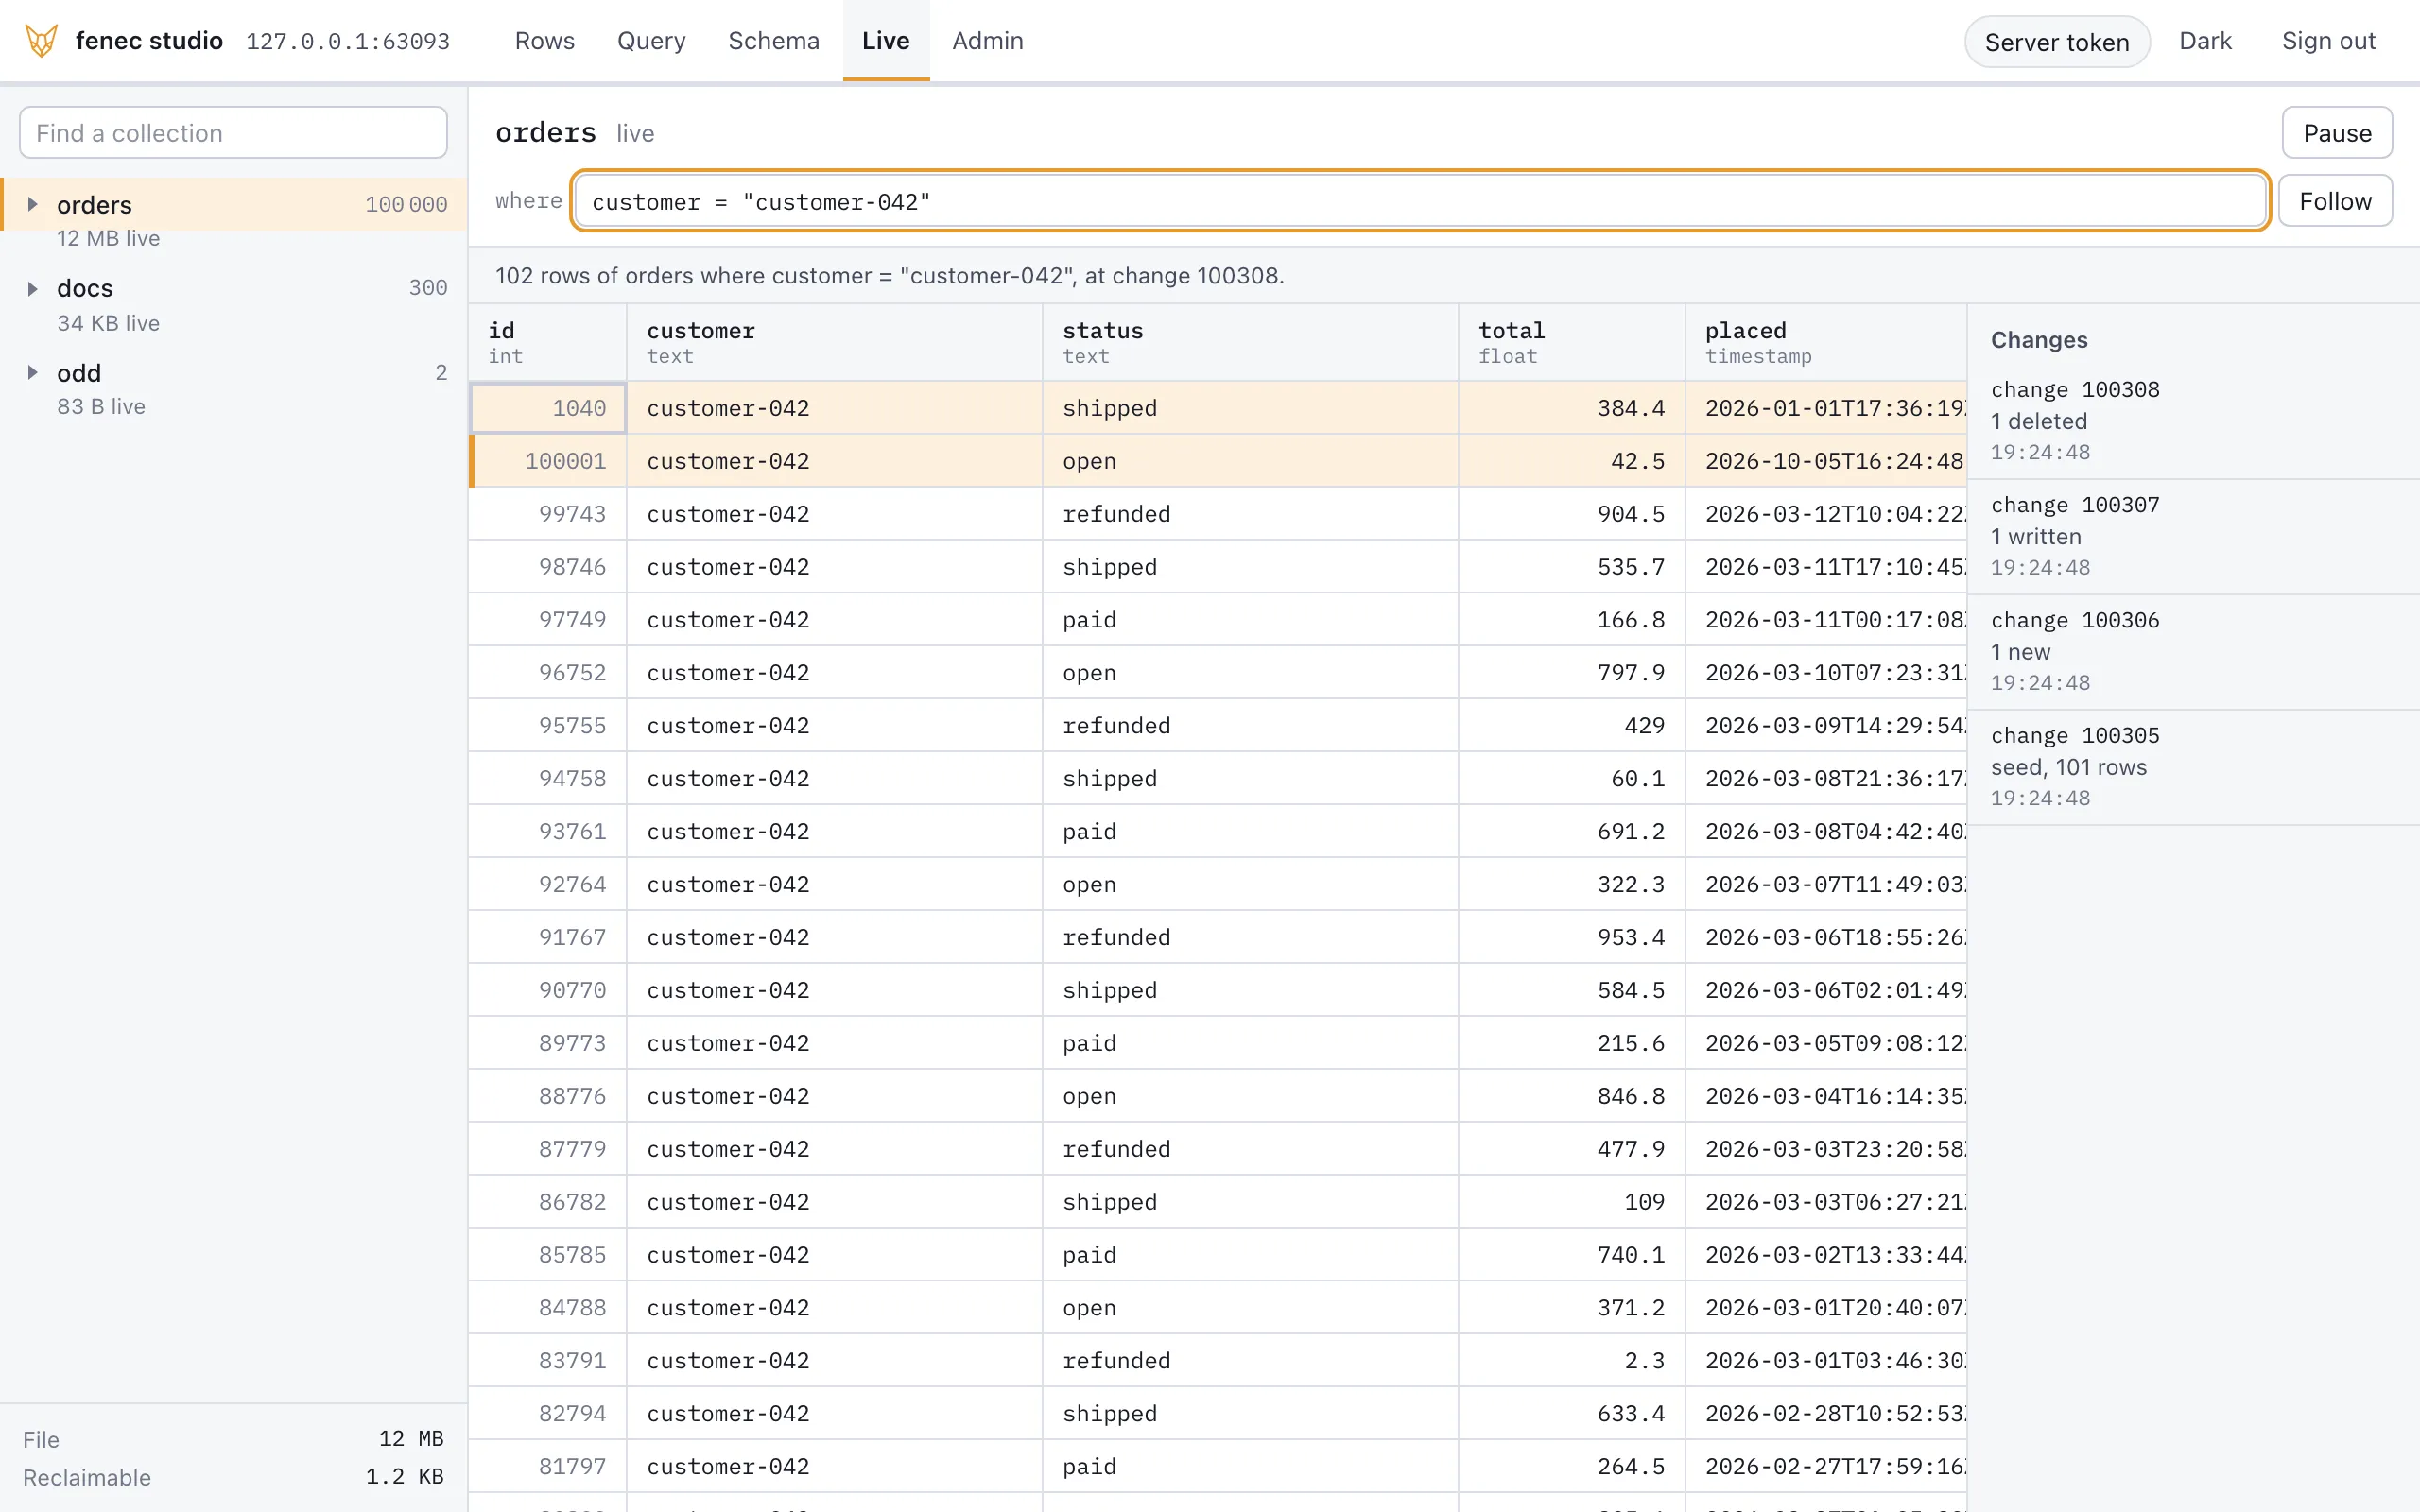Viewport: 2420px width, 1512px height.
Task: Open change 100307 entry (1 written)
Action: coord(2193,537)
